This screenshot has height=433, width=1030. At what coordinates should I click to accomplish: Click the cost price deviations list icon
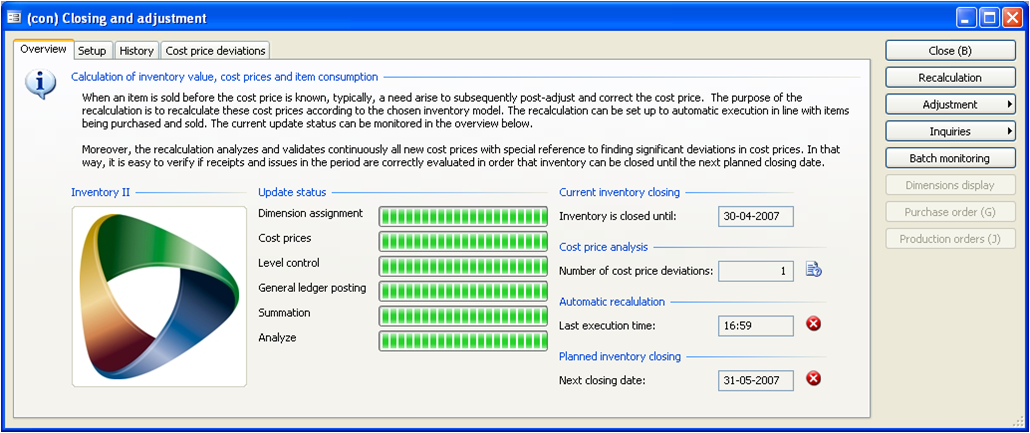click(813, 269)
